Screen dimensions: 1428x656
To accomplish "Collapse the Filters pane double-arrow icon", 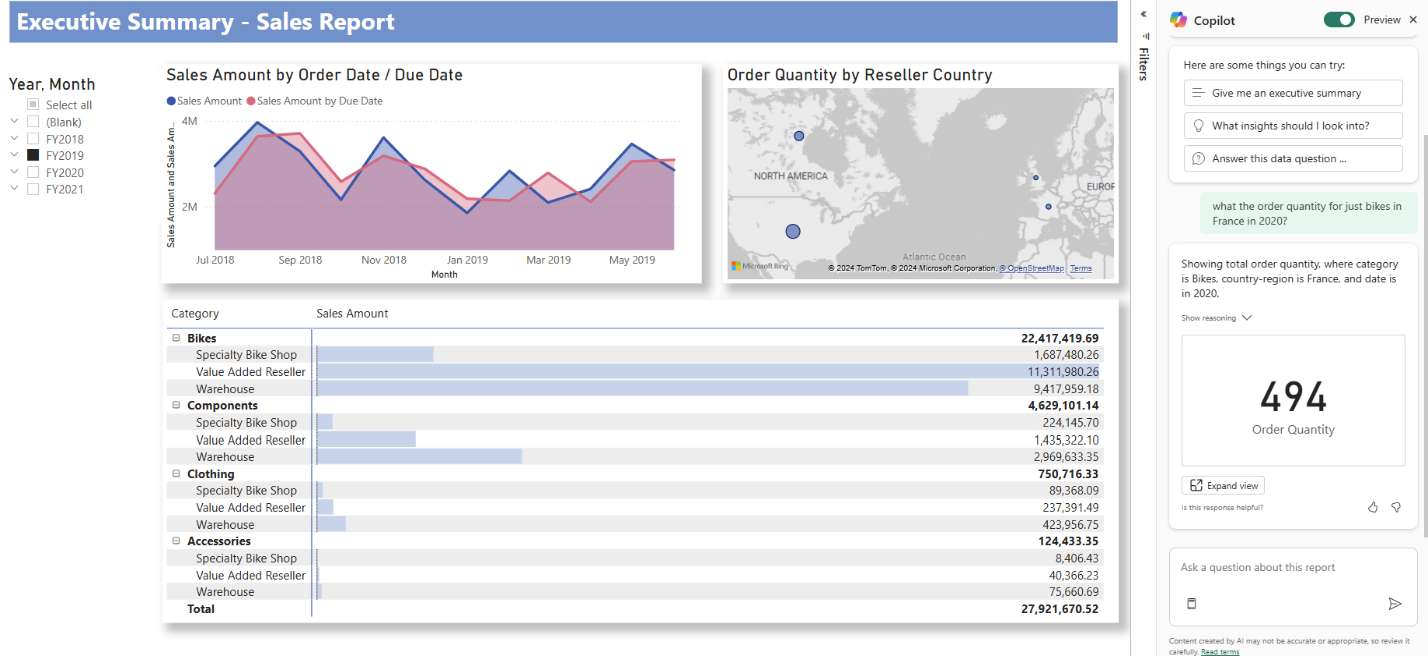I will [x=1143, y=14].
